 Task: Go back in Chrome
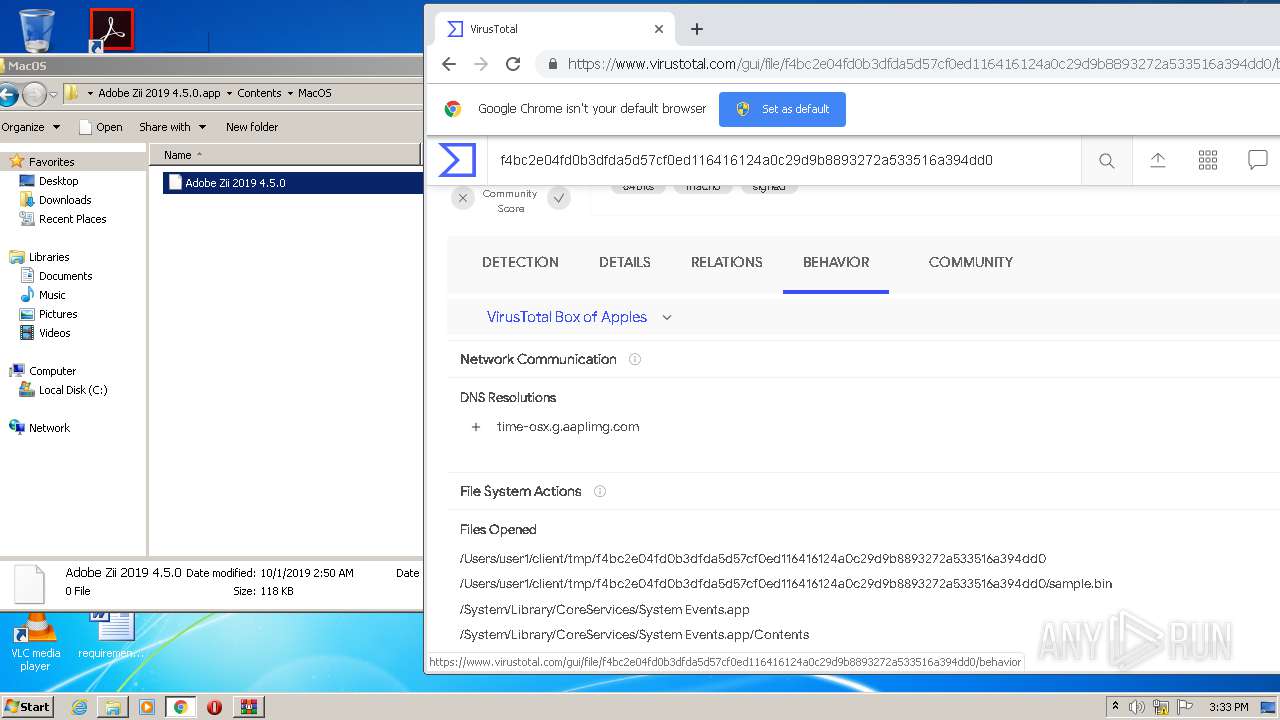(449, 64)
